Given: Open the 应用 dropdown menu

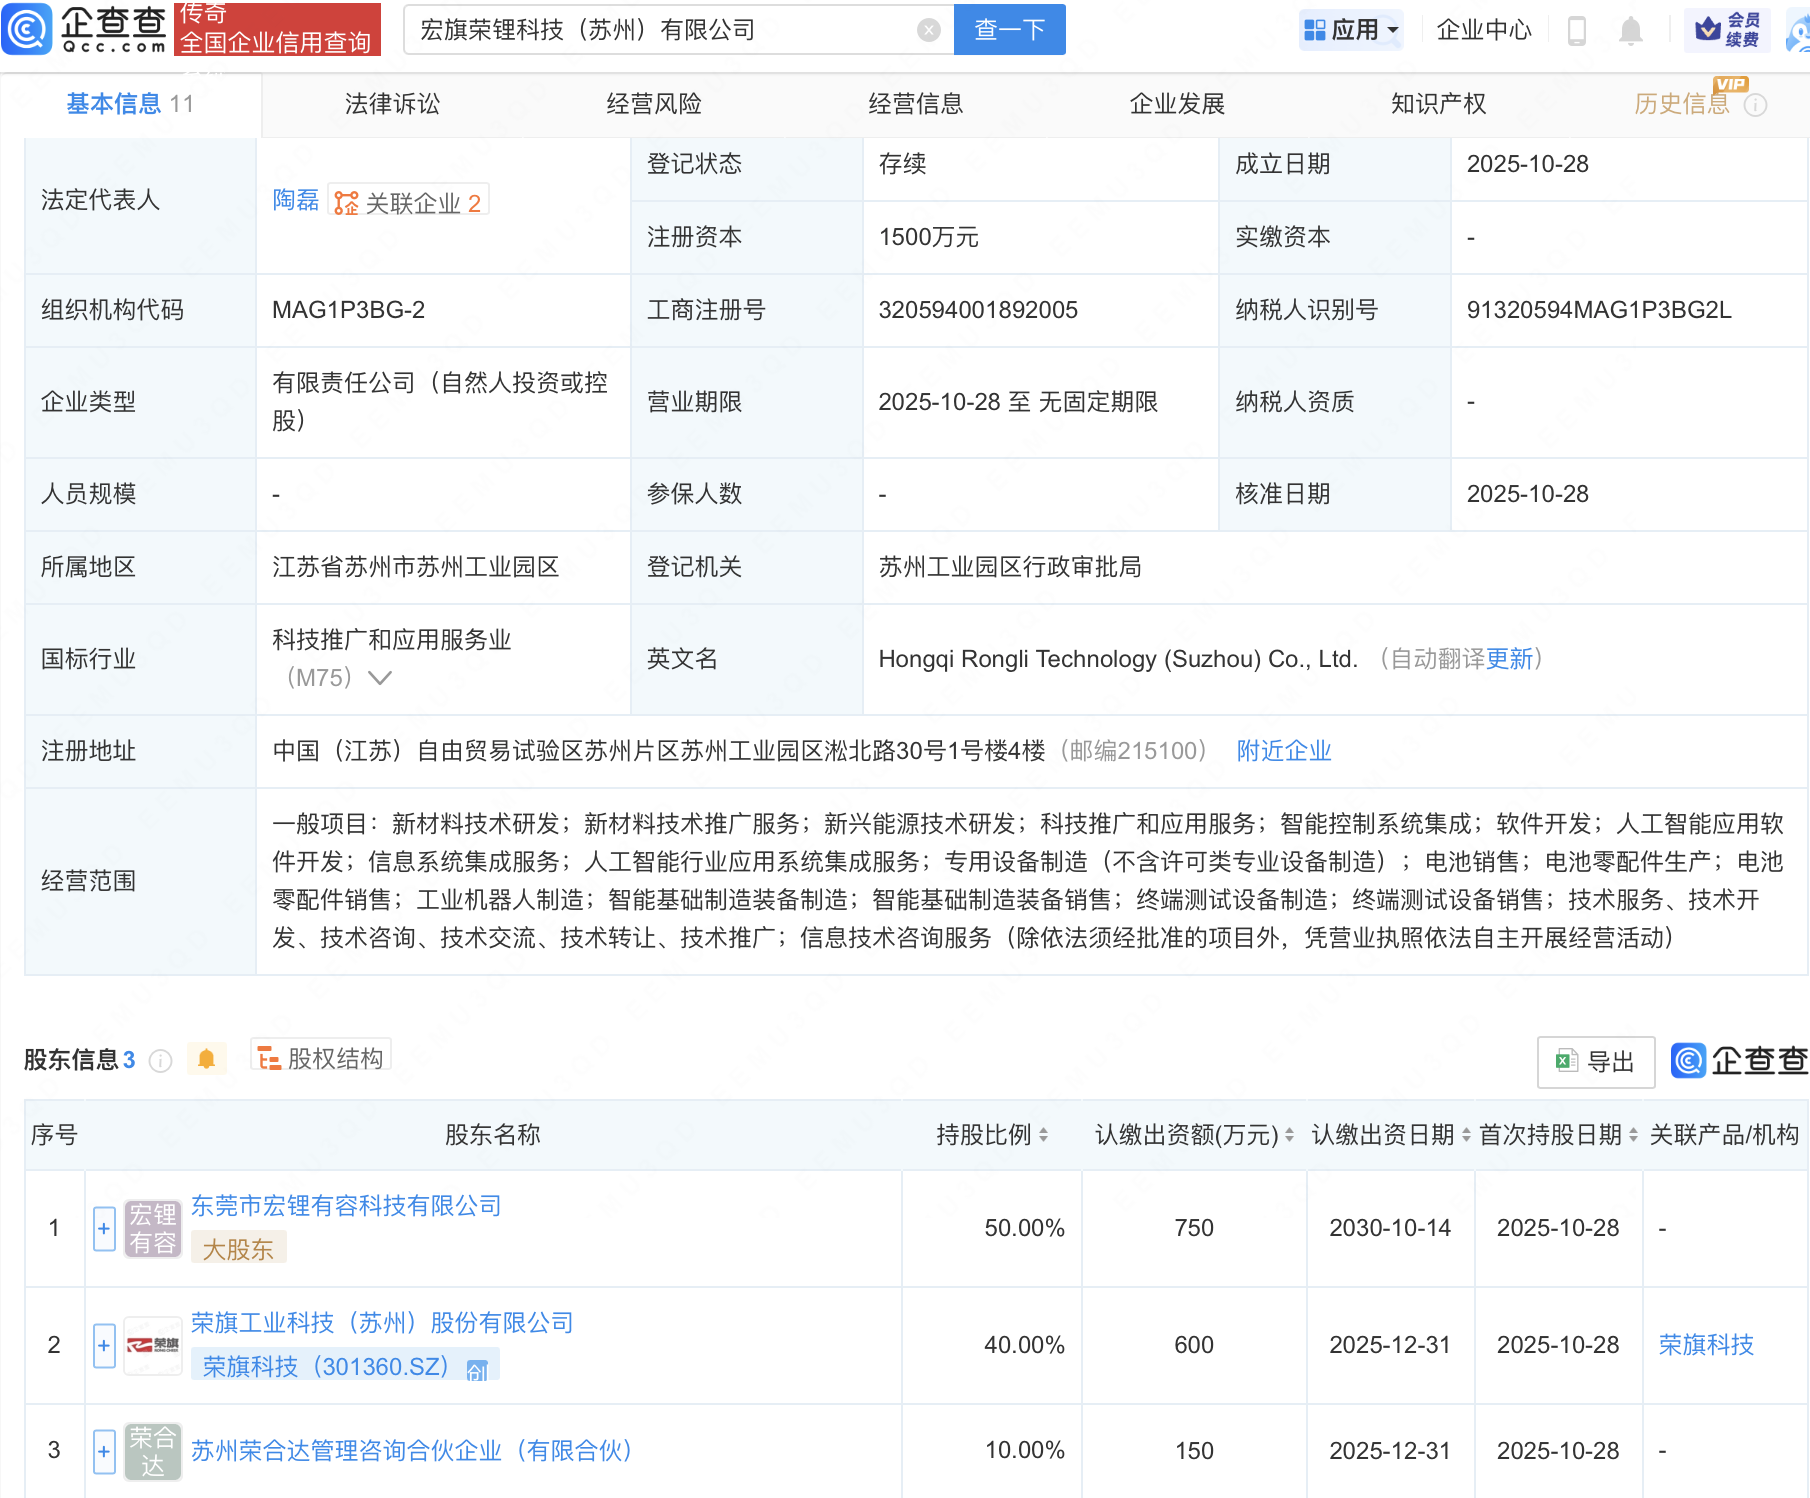Looking at the screenshot, I should [1351, 30].
